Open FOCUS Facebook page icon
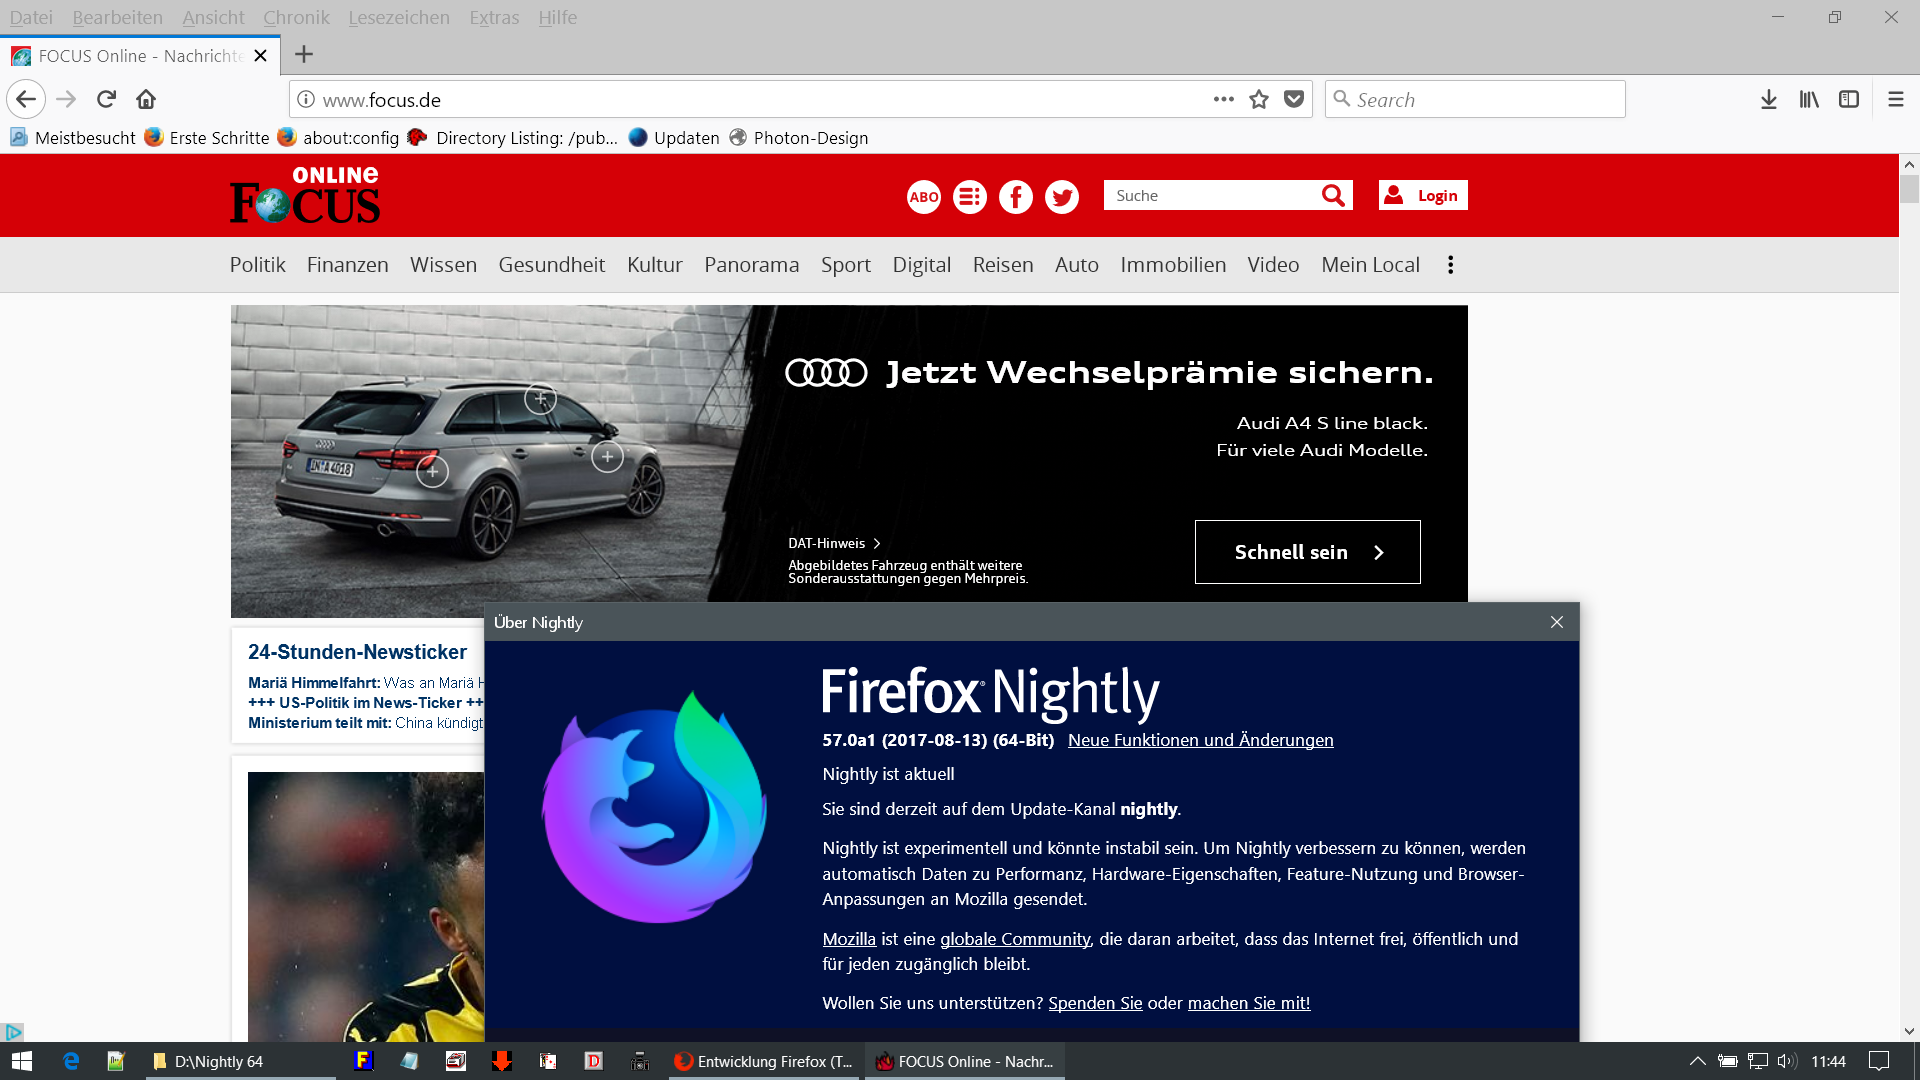 tap(1016, 197)
